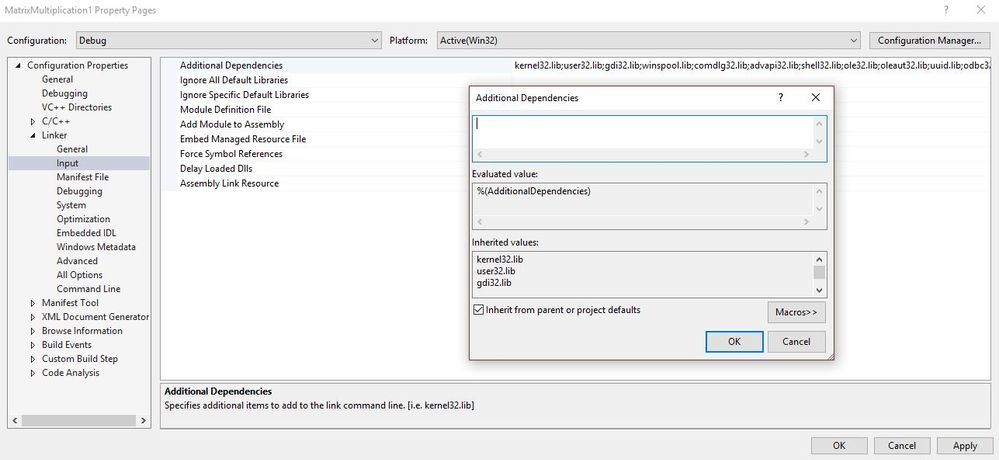Select Embed Managed Resource File property
999x460 pixels.
[x=243, y=139]
